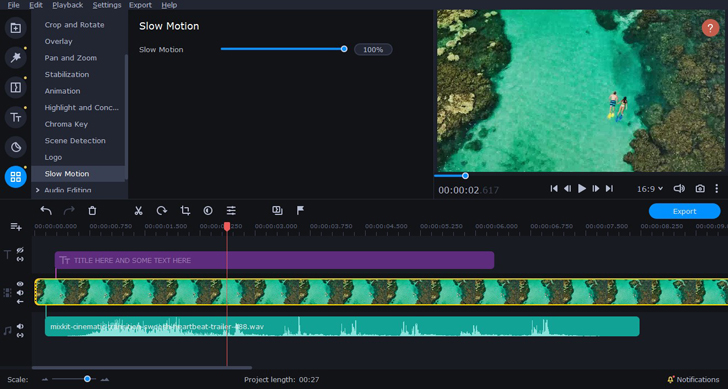Open the 16:9 aspect ratio dropdown
Screen dimensions: 728x389
(x=650, y=189)
